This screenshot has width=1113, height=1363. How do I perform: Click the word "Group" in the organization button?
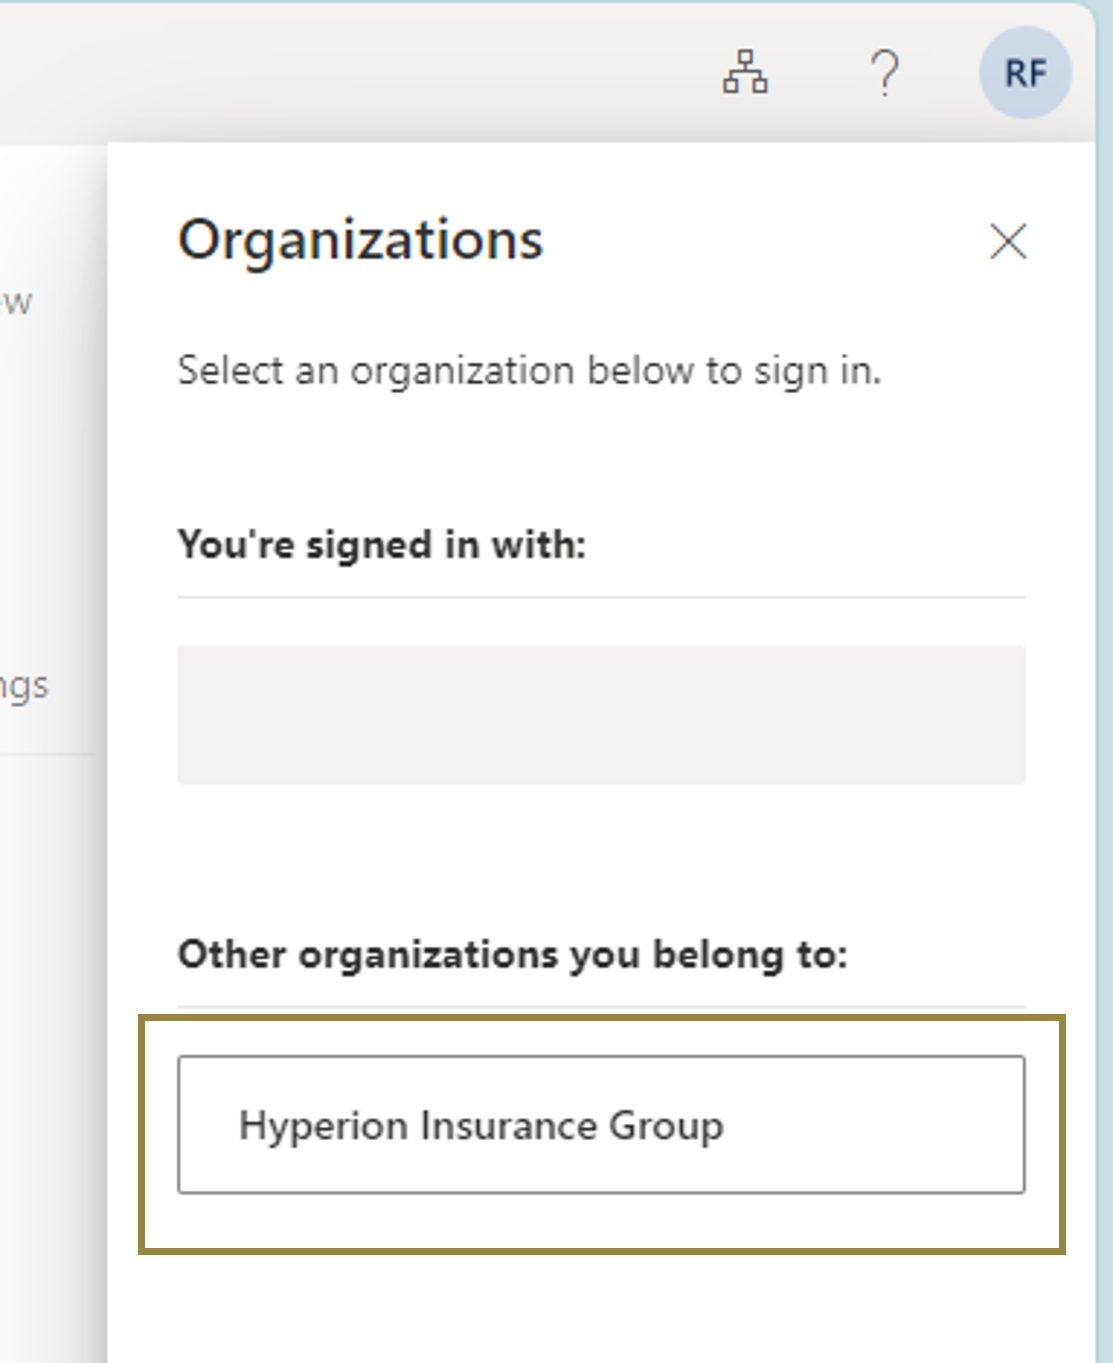(666, 1125)
